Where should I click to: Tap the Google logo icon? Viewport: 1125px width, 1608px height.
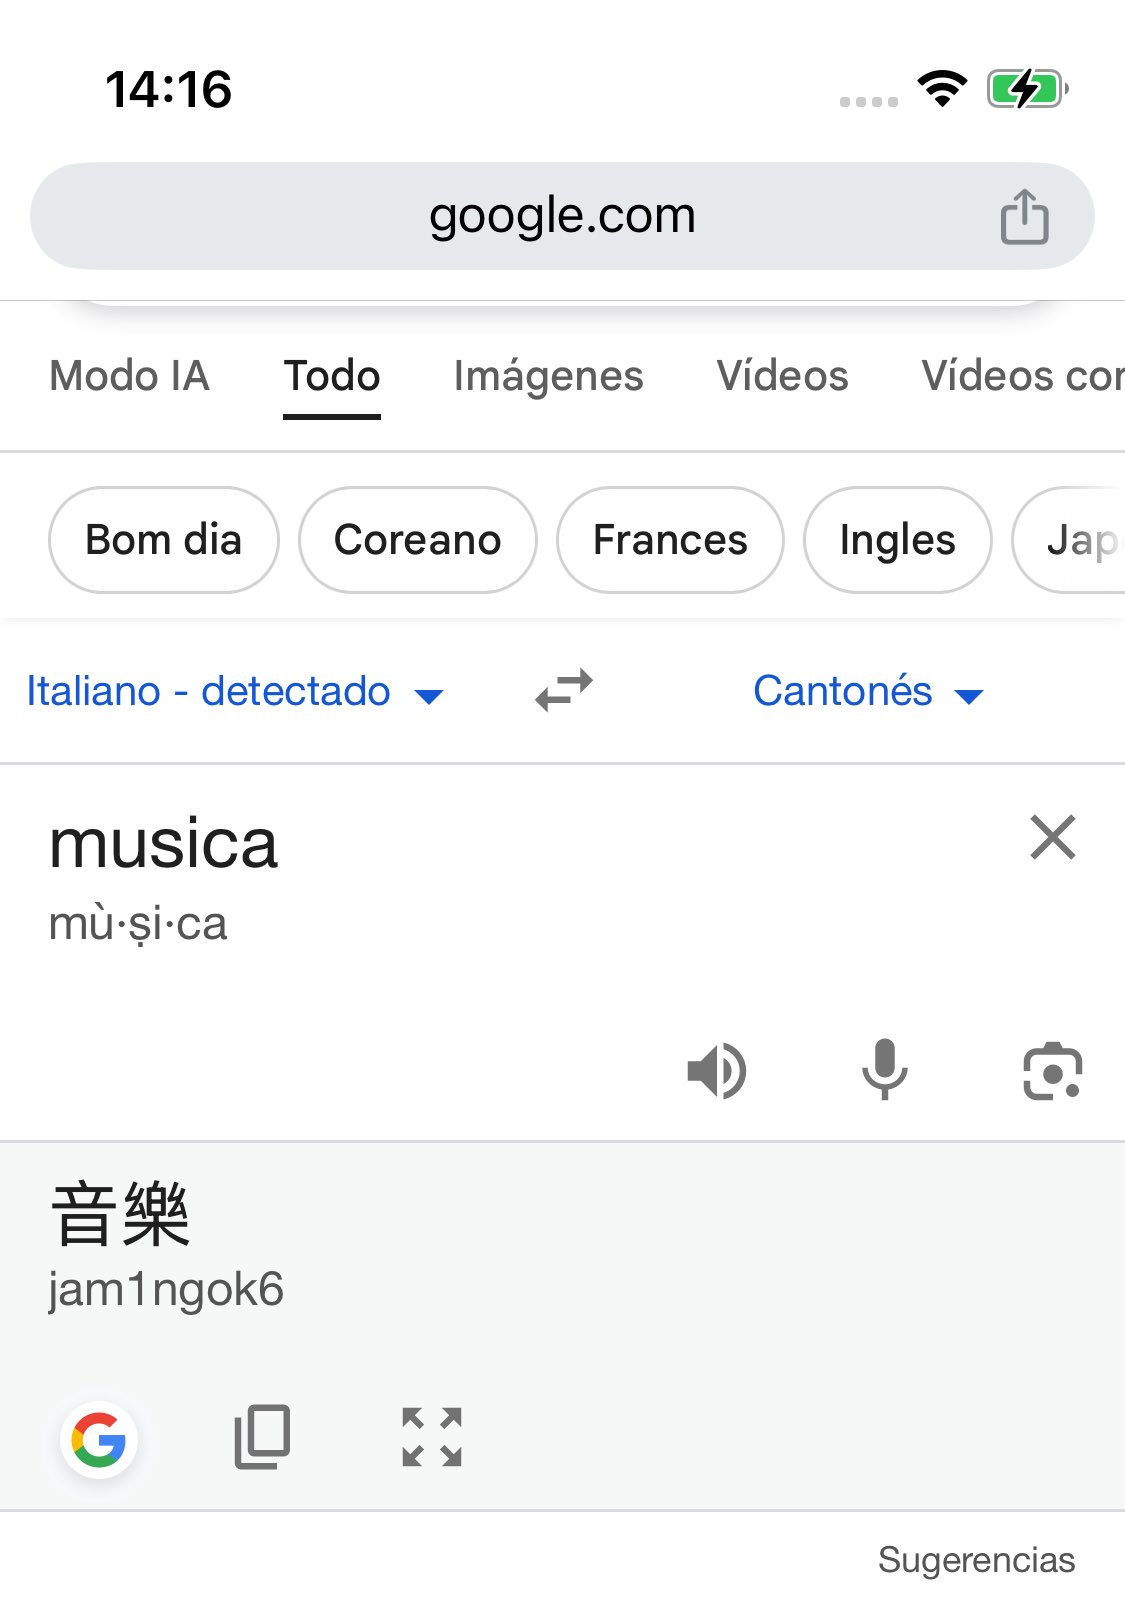point(99,1440)
